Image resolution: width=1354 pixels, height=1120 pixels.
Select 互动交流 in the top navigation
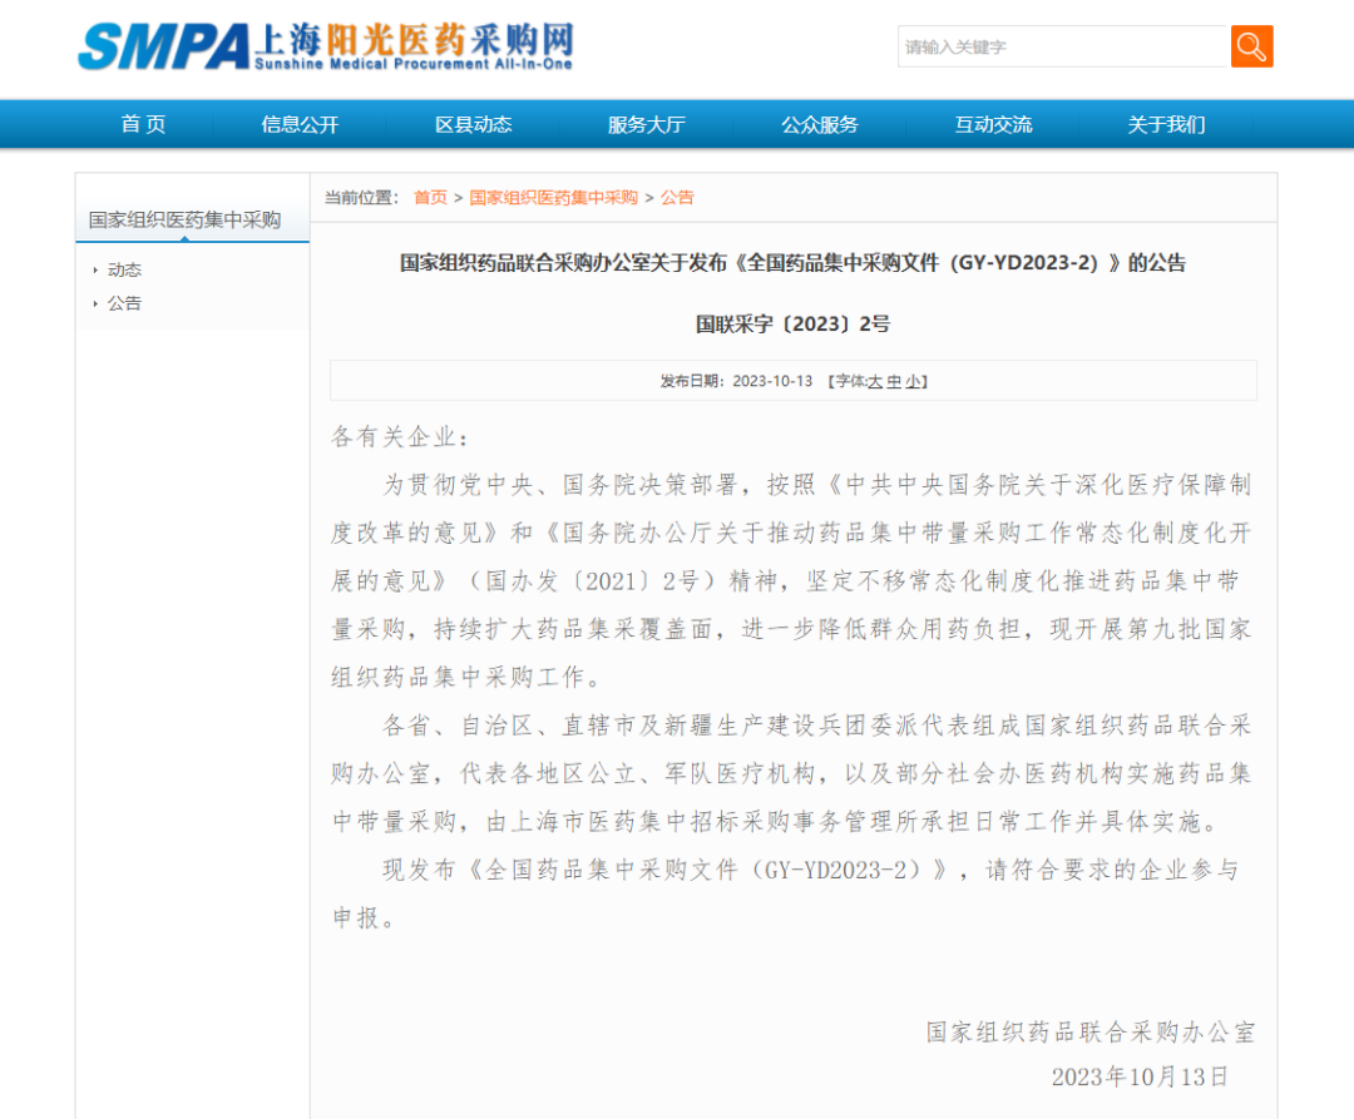(993, 124)
